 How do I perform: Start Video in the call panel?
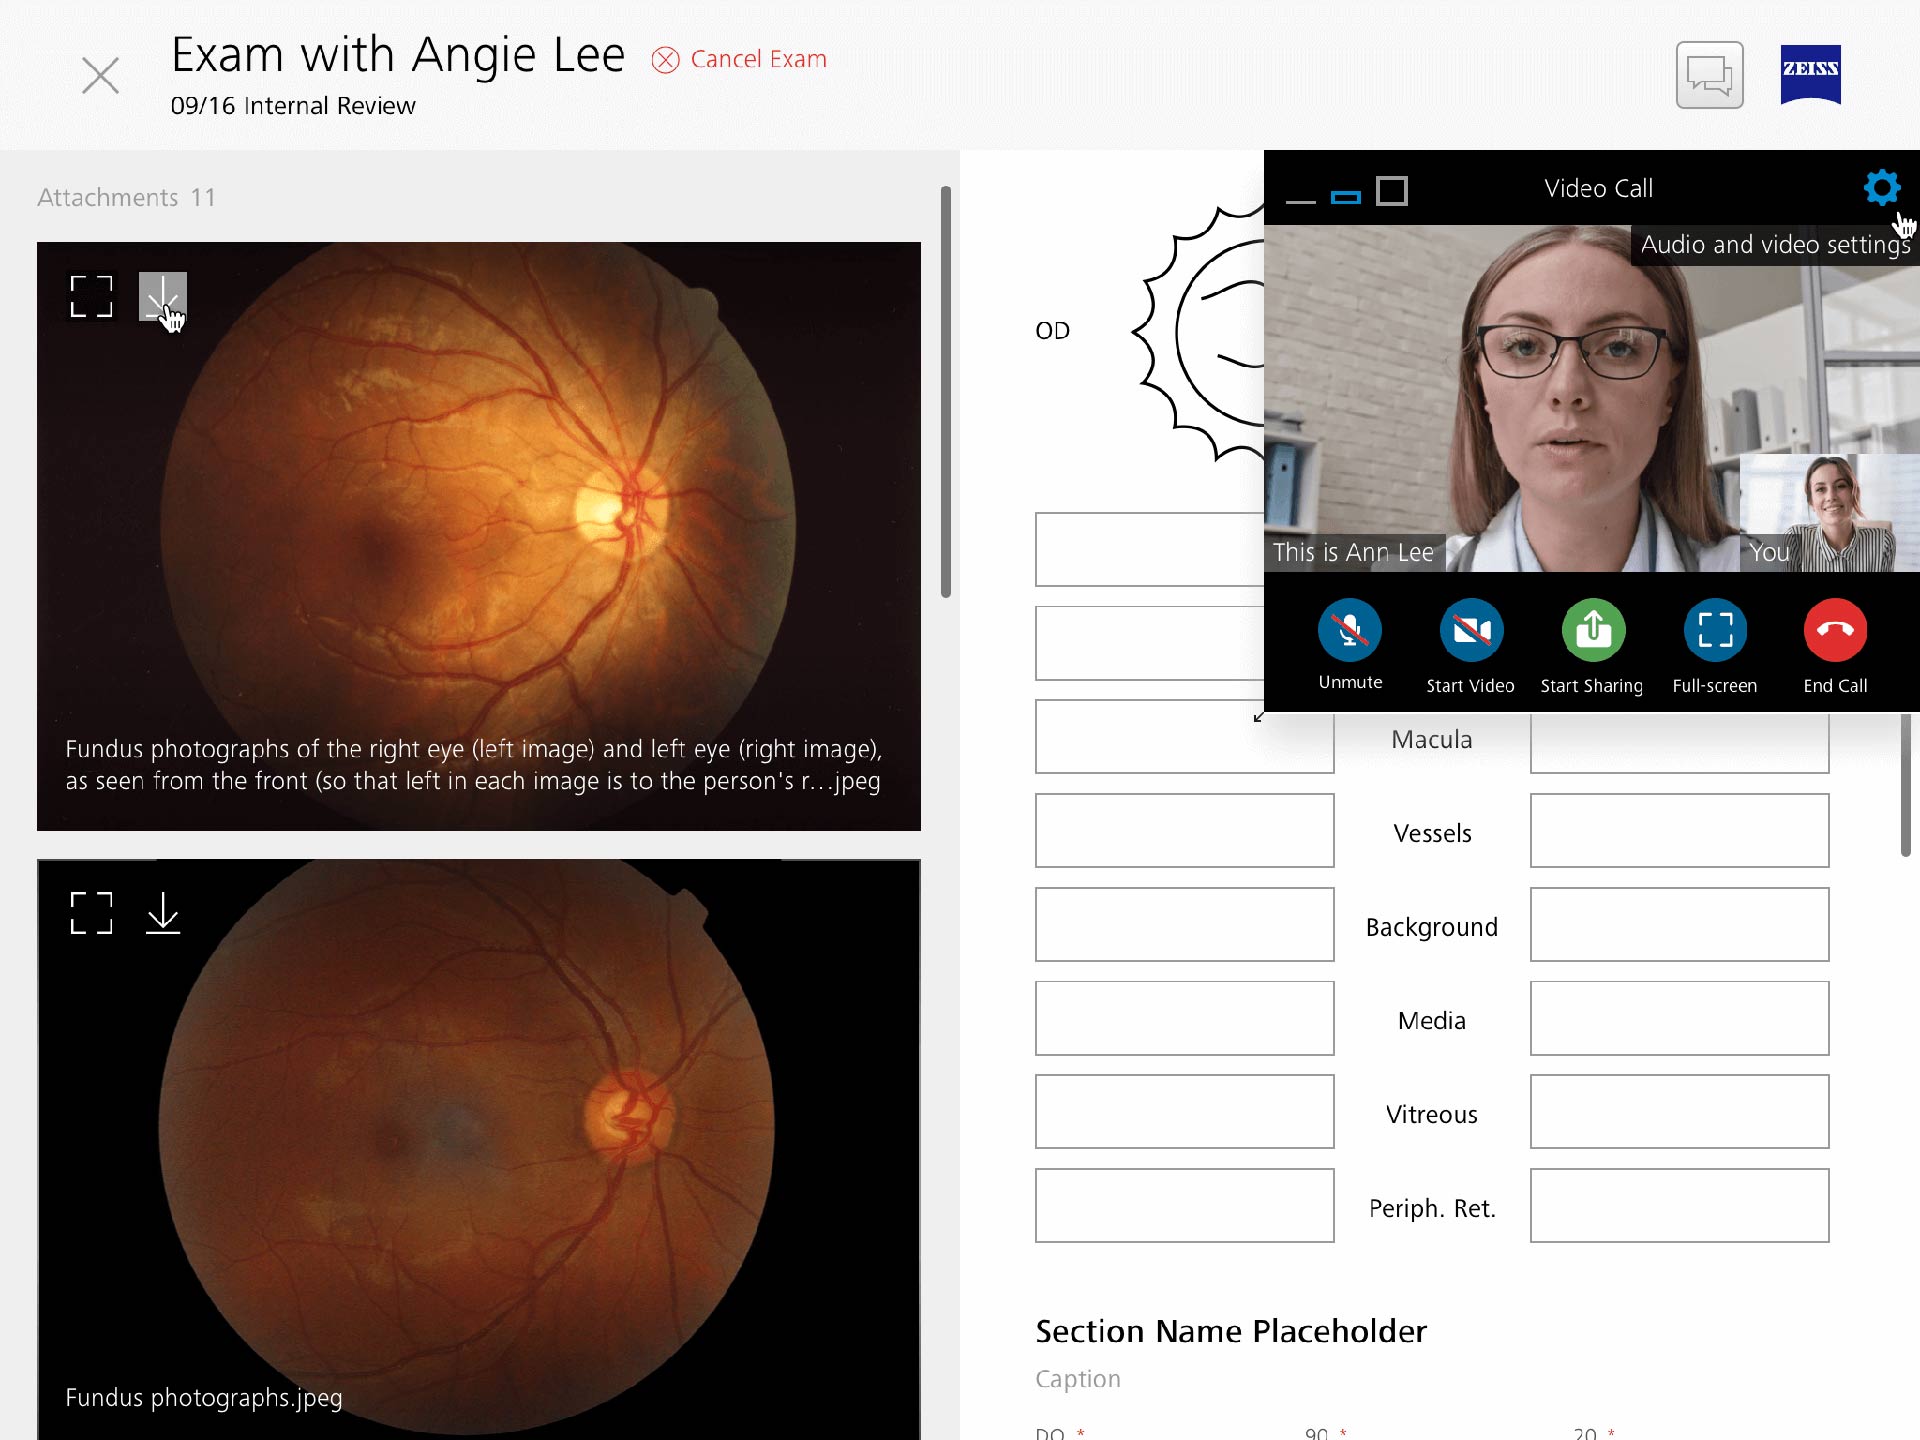pos(1470,630)
